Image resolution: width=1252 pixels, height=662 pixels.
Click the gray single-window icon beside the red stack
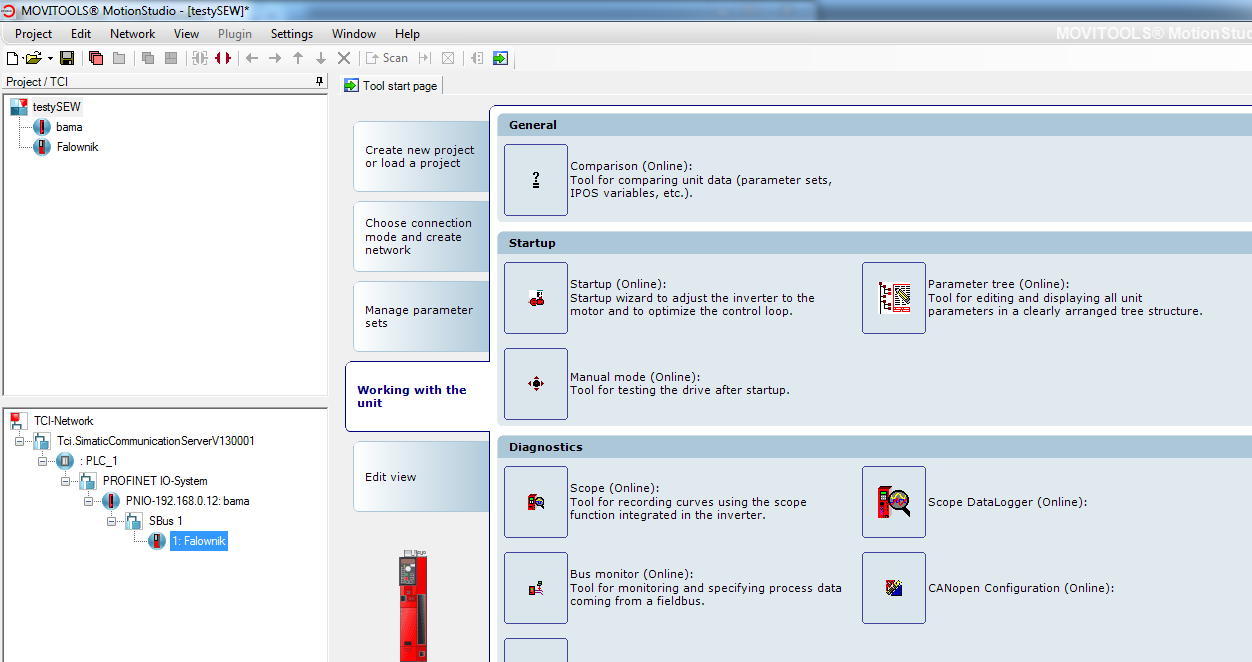click(119, 58)
